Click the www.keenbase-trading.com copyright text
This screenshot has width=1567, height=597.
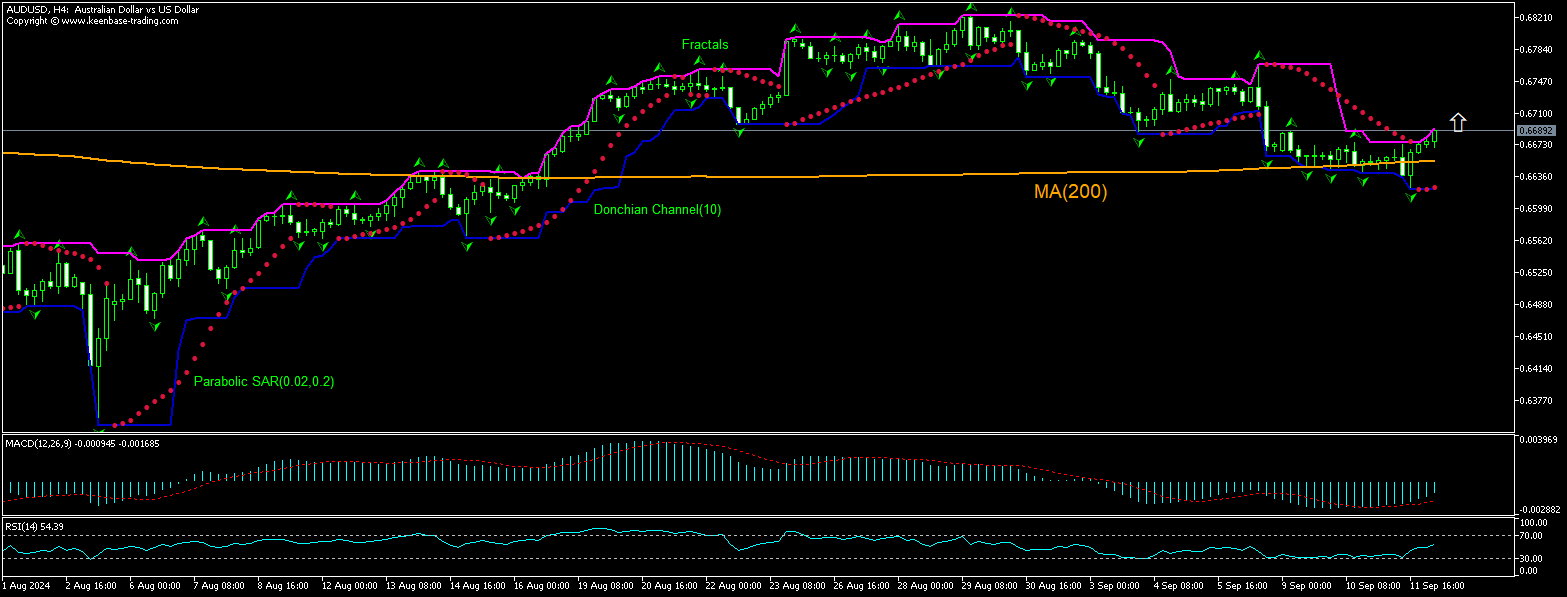[95, 19]
